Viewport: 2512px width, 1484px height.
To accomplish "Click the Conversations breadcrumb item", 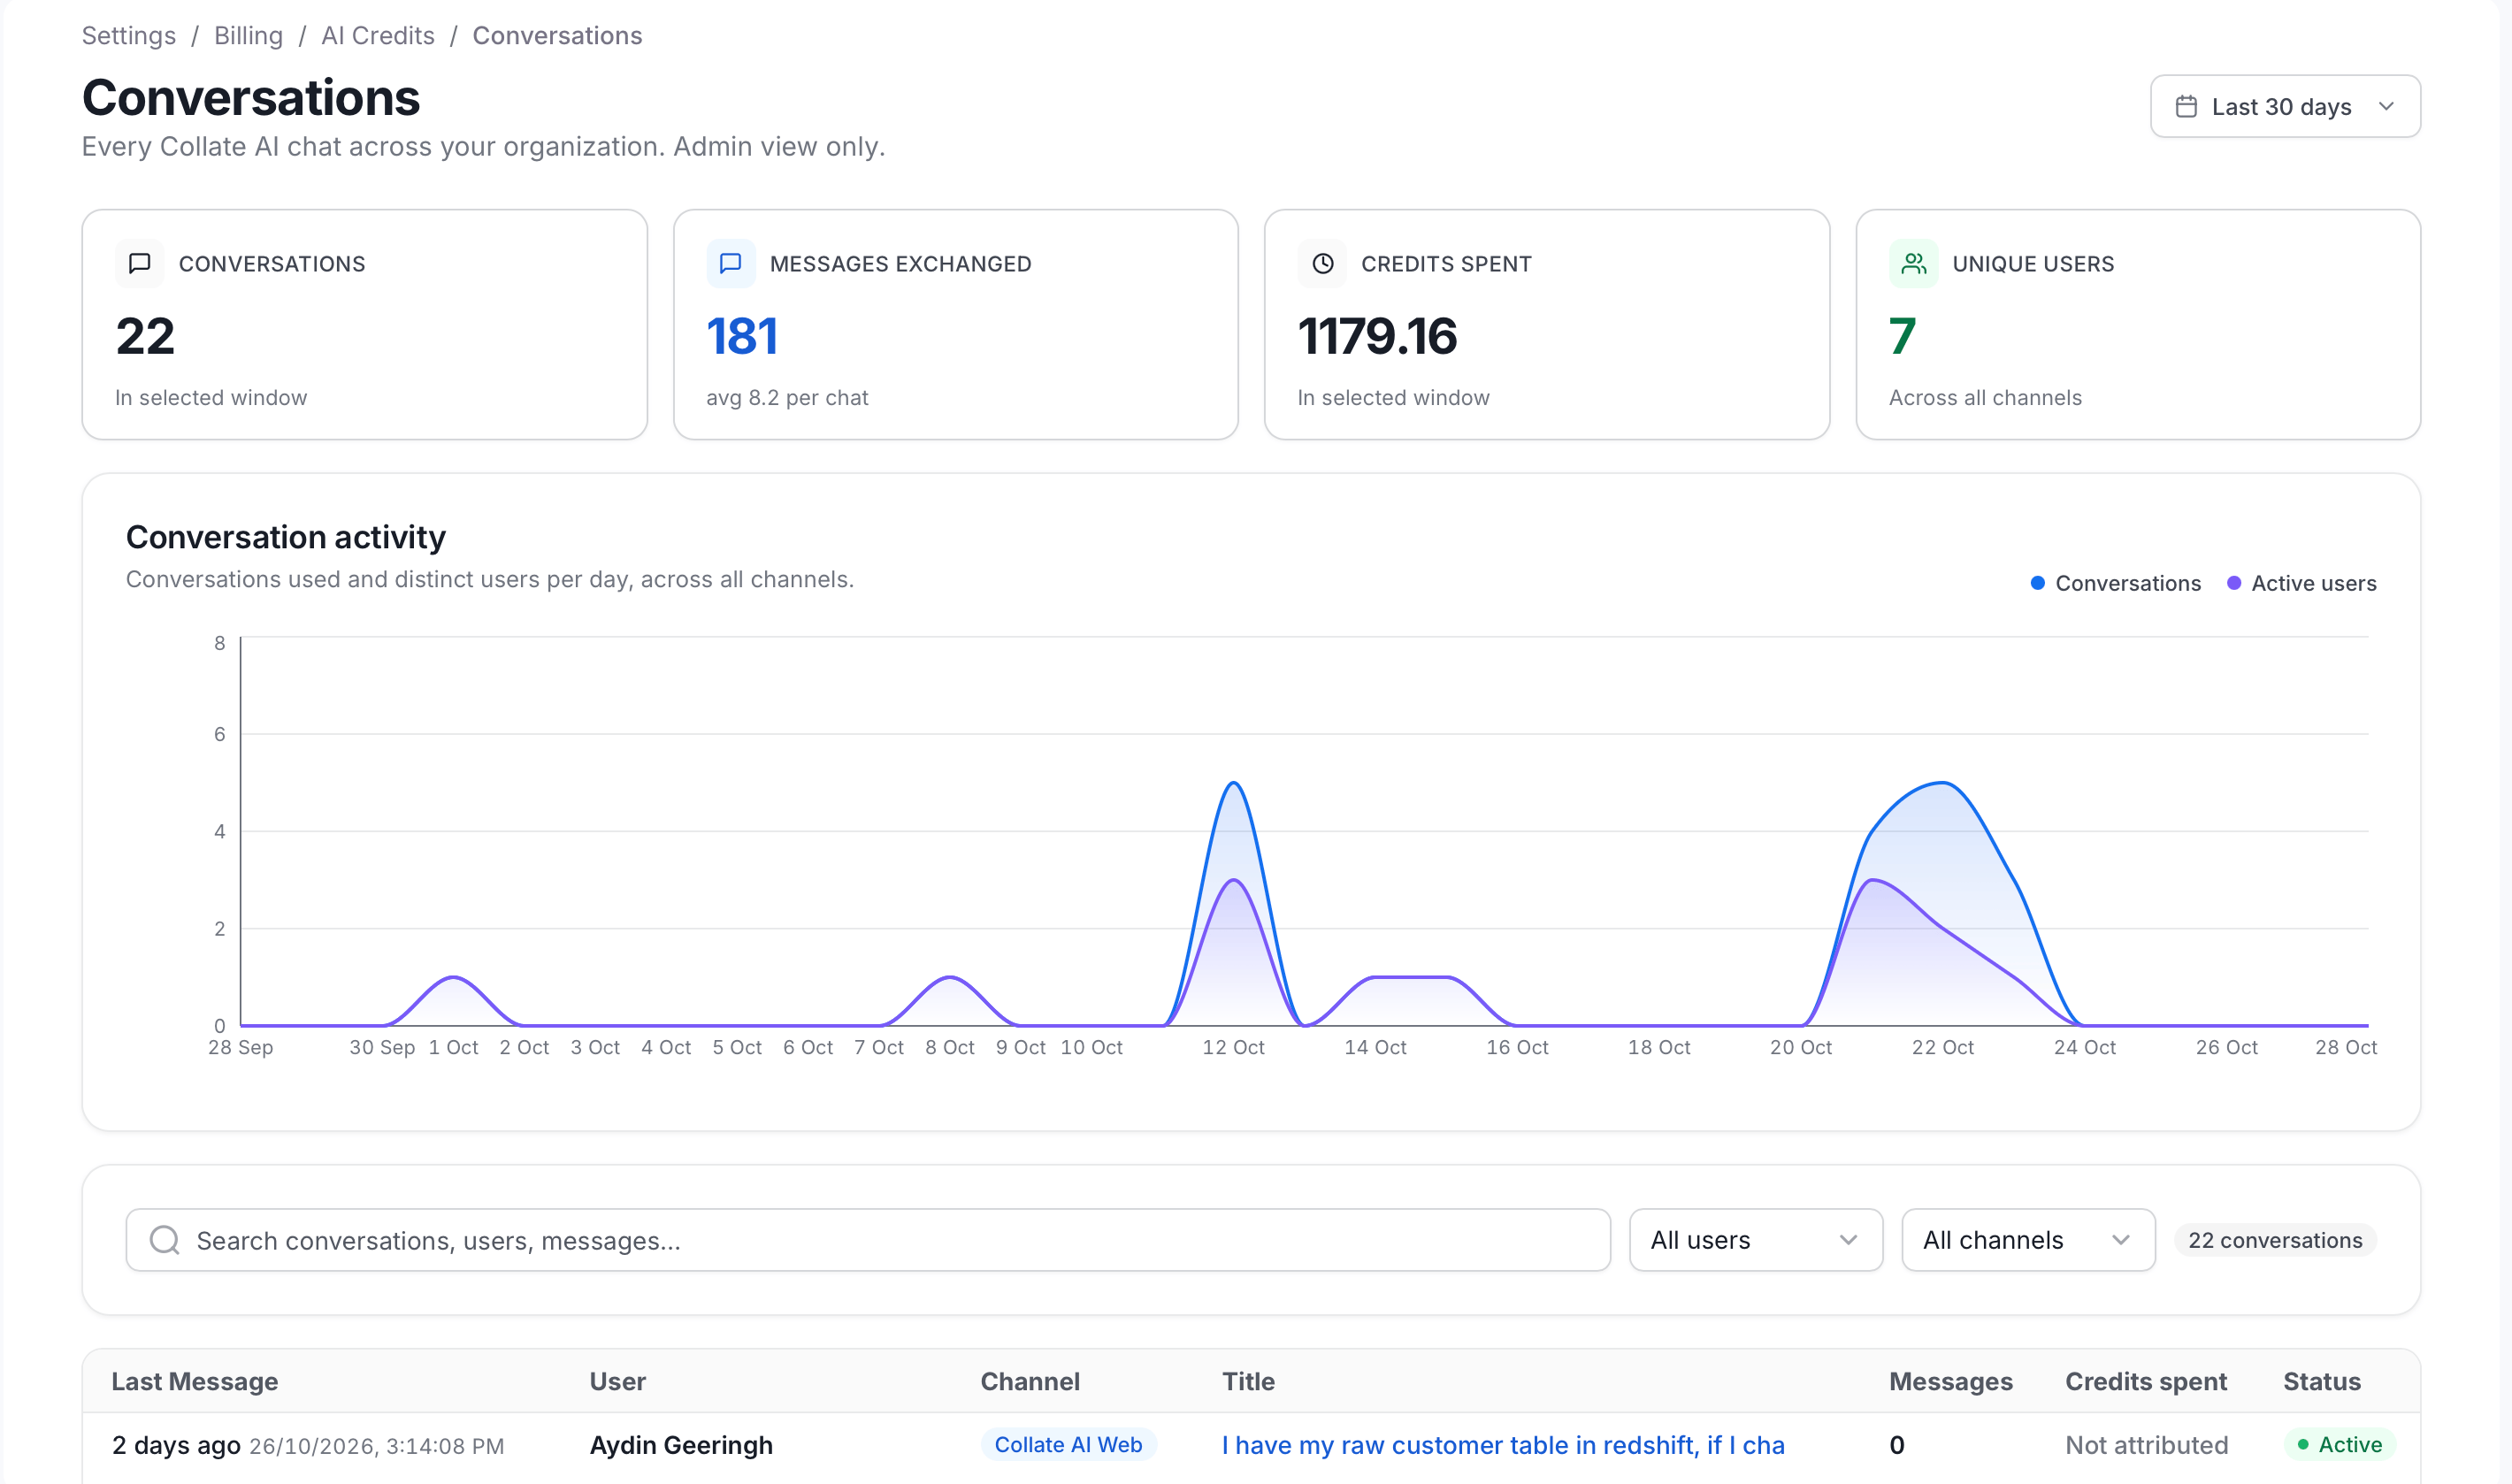I will pyautogui.click(x=557, y=35).
